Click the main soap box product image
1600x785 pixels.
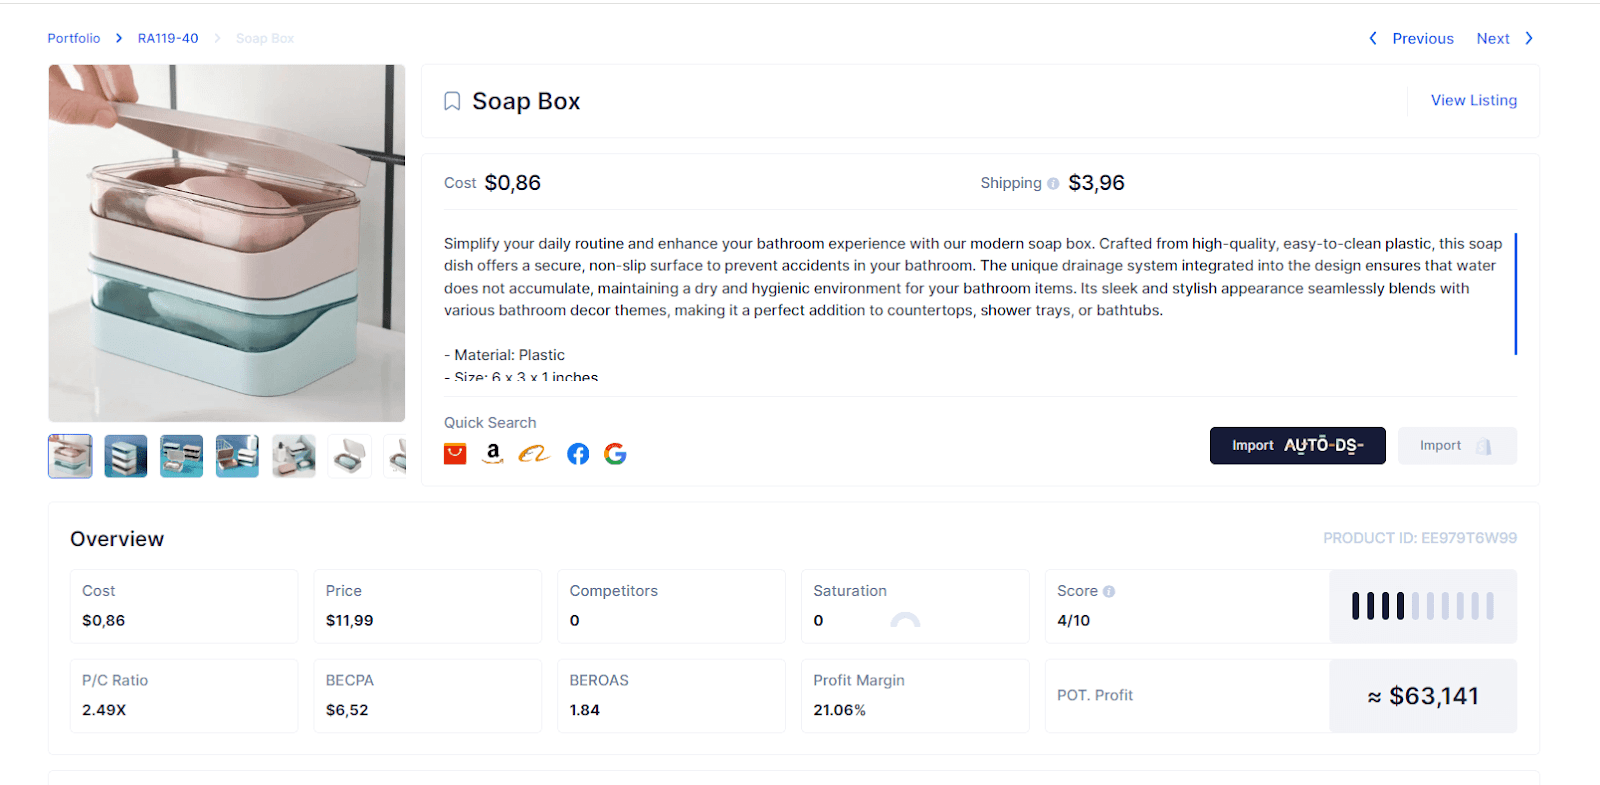tap(227, 243)
